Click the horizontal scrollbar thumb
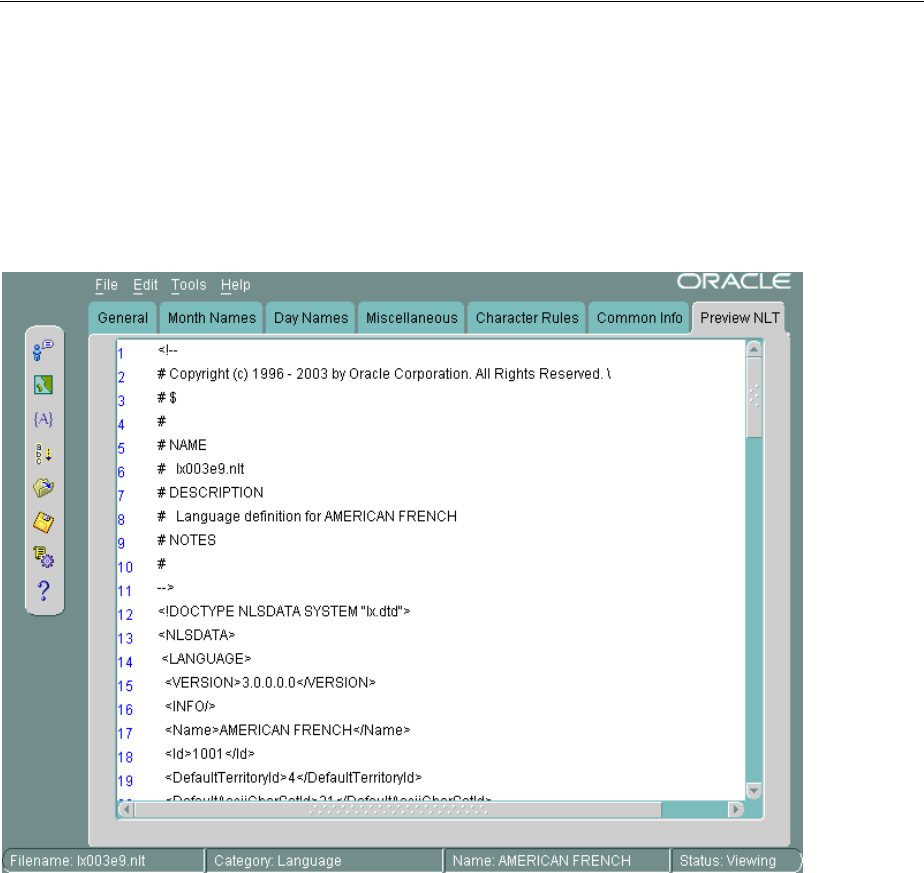This screenshot has height=873, width=924. click(x=398, y=809)
